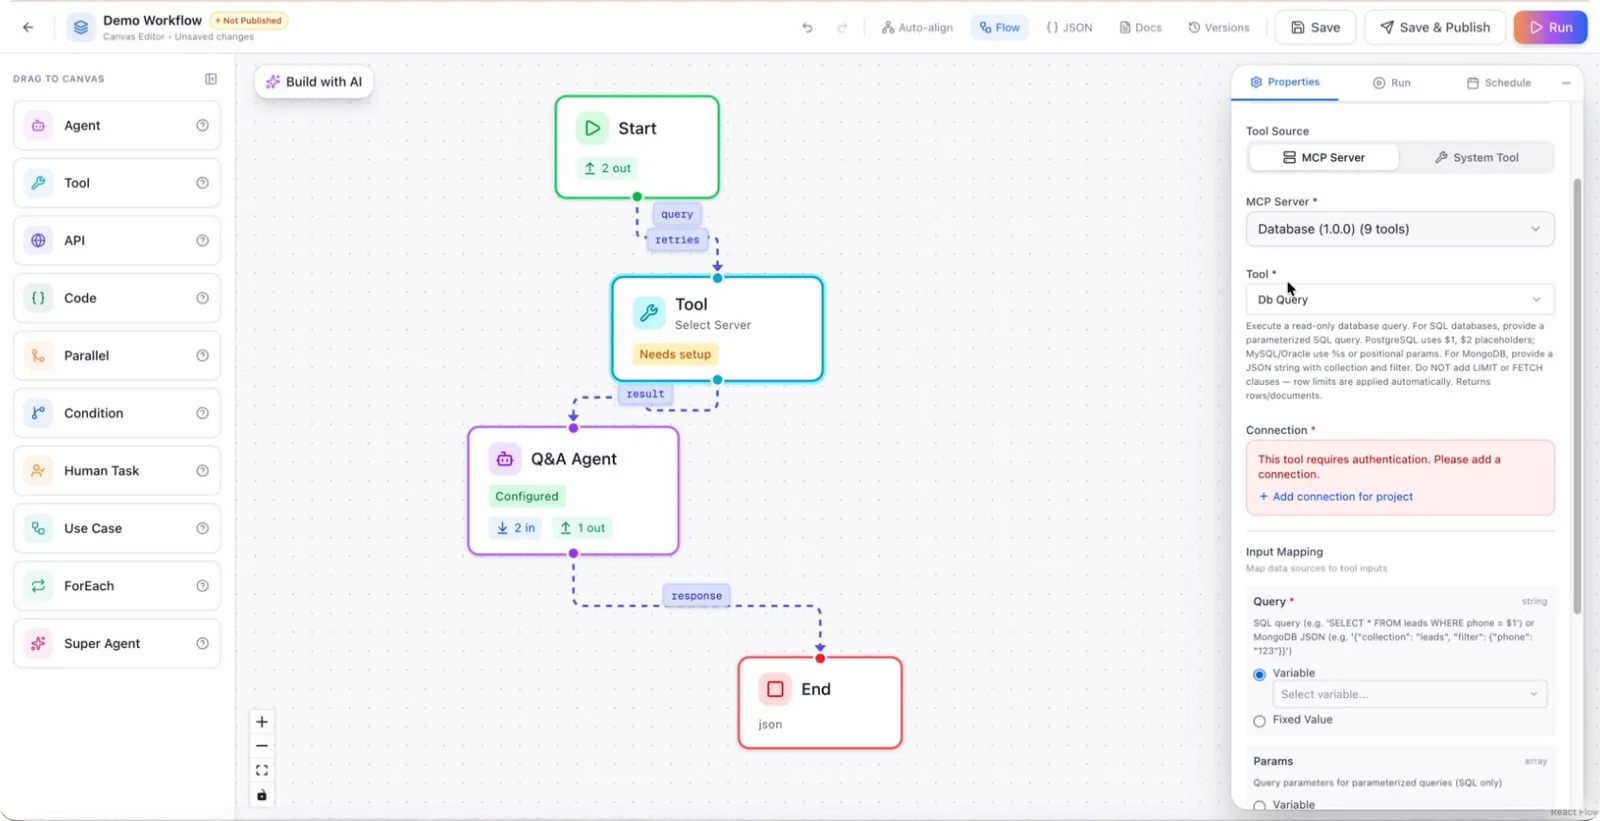Choose System Tool as tool source
Image resolution: width=1600 pixels, height=821 pixels.
[1476, 158]
